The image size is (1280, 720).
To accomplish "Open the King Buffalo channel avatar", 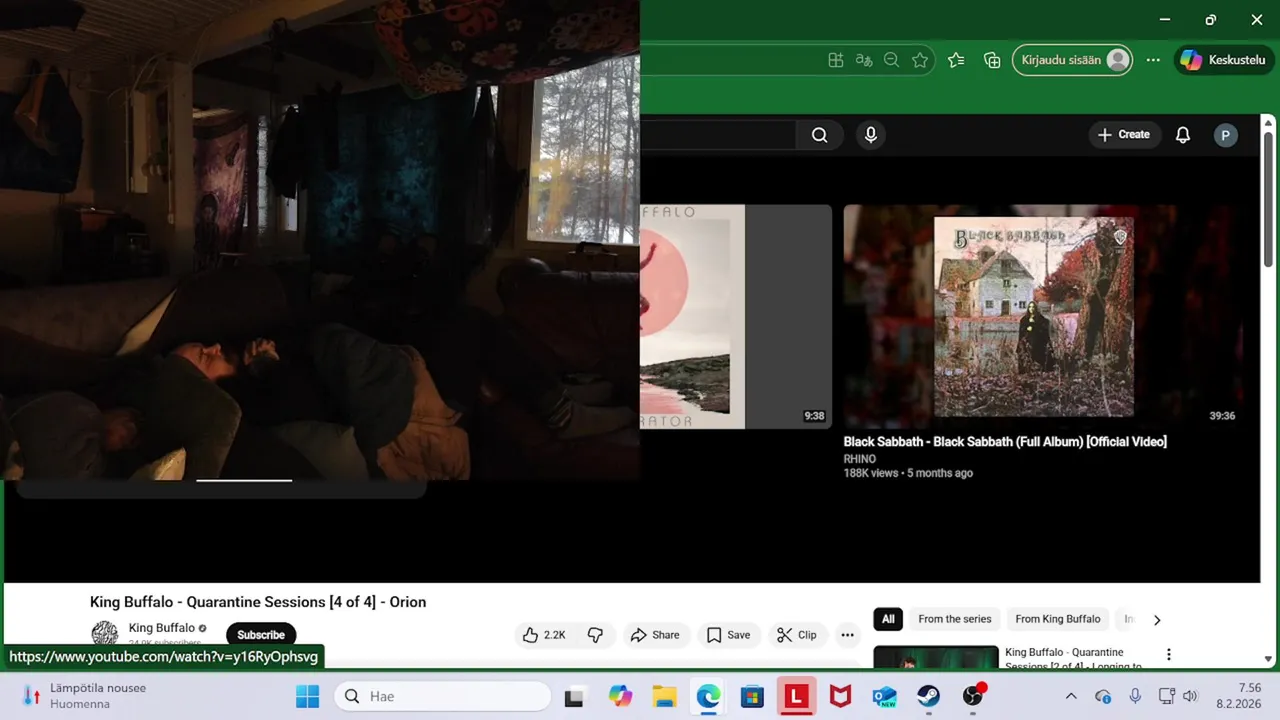I will click(105, 634).
